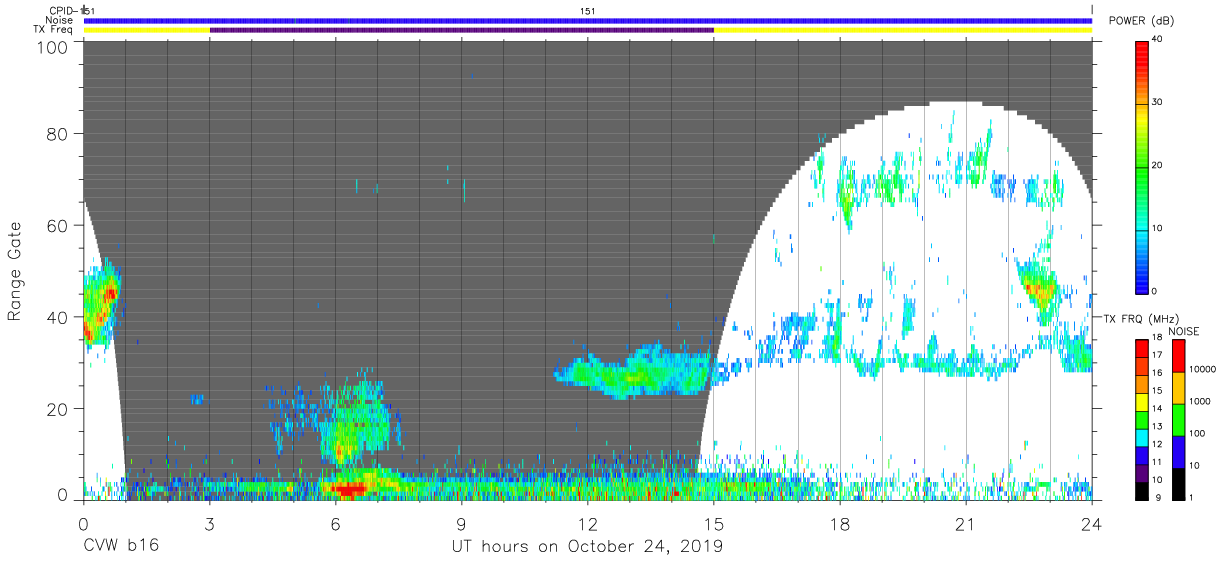Click the "TX Freq" row label

tap(52, 30)
